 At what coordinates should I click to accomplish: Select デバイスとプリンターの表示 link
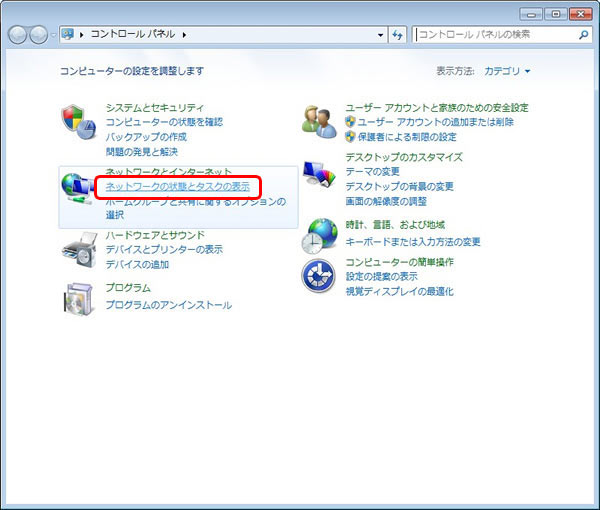pos(164,249)
